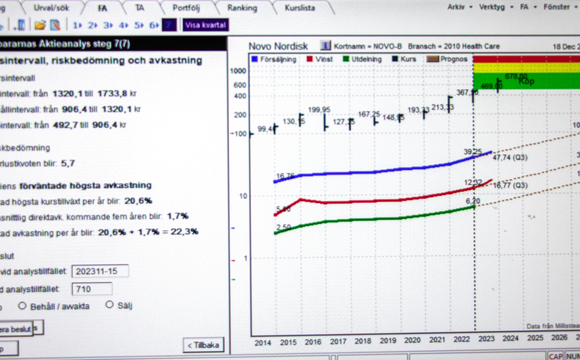This screenshot has height=360, width=580.
Task: Go to analysis step 1
Action: 77,25
